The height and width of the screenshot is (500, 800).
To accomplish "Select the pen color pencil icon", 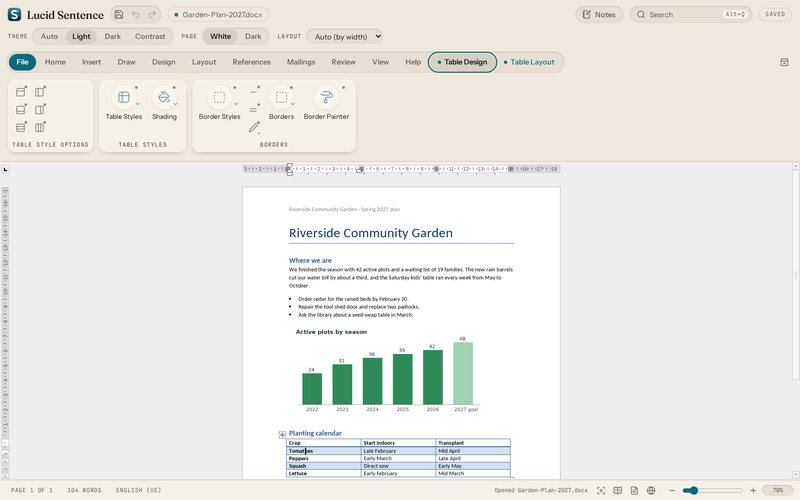I will click(x=254, y=127).
